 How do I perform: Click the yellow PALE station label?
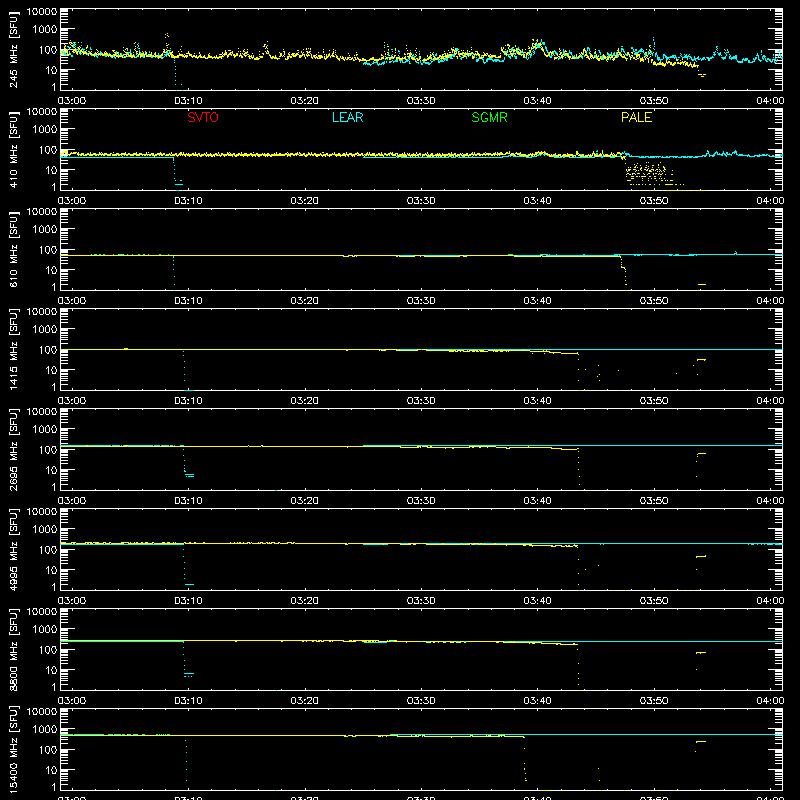click(636, 117)
